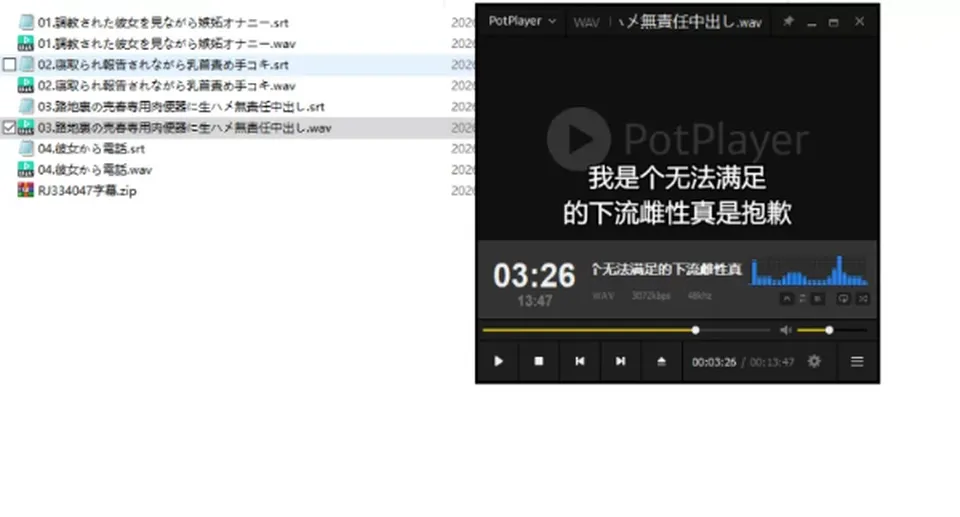960x517 pixels.
Task: Mute audio via the speaker icon
Action: point(786,330)
